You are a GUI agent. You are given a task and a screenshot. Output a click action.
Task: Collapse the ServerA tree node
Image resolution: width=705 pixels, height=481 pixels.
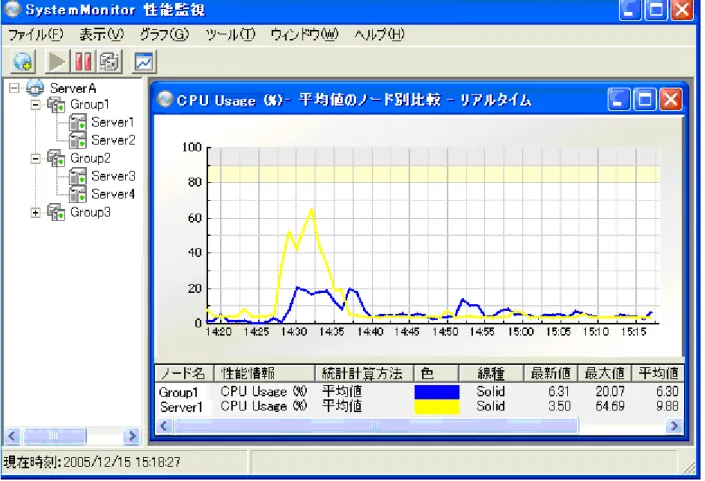(x=14, y=87)
